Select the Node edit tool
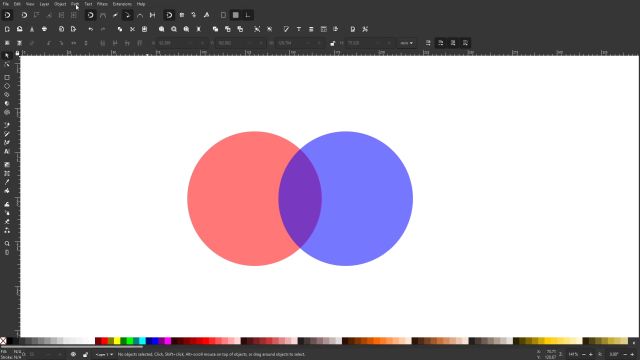Viewport: 640px width, 360px height. [7, 64]
